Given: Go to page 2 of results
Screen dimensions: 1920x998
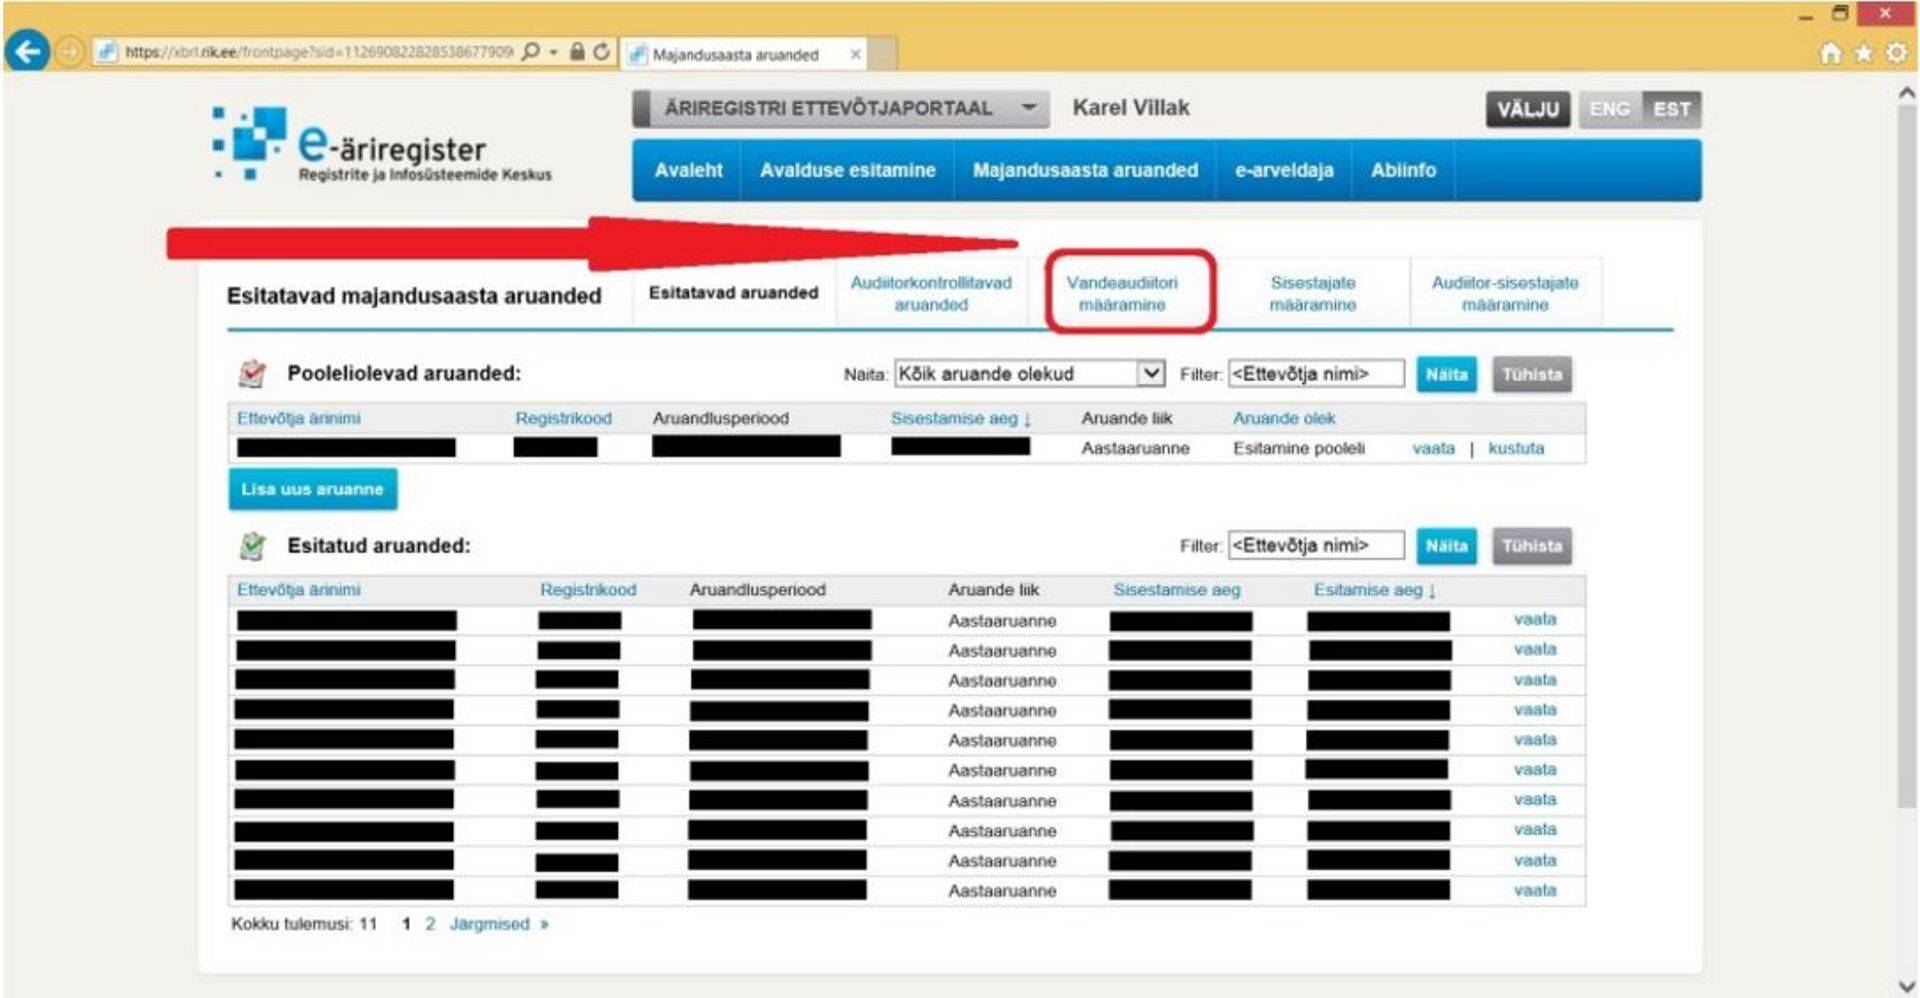Looking at the screenshot, I should point(430,924).
